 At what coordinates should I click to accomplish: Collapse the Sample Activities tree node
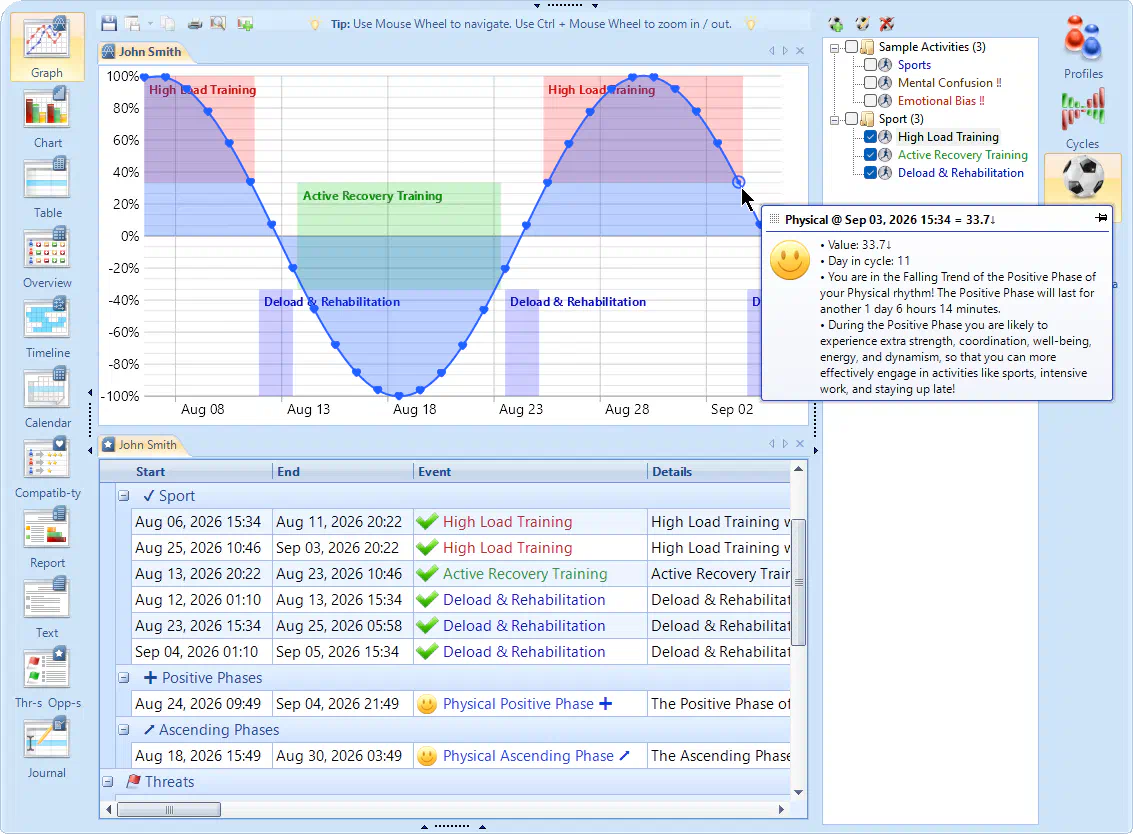point(835,48)
